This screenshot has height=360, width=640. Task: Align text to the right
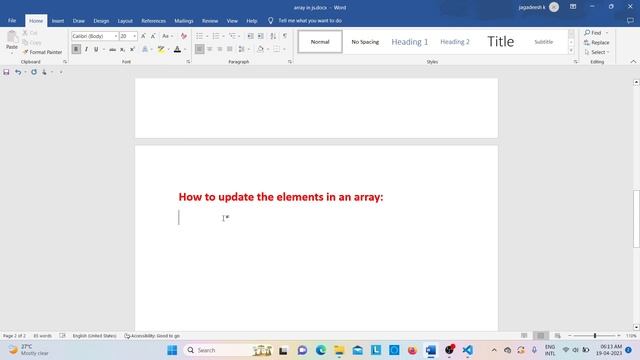[x=220, y=49]
